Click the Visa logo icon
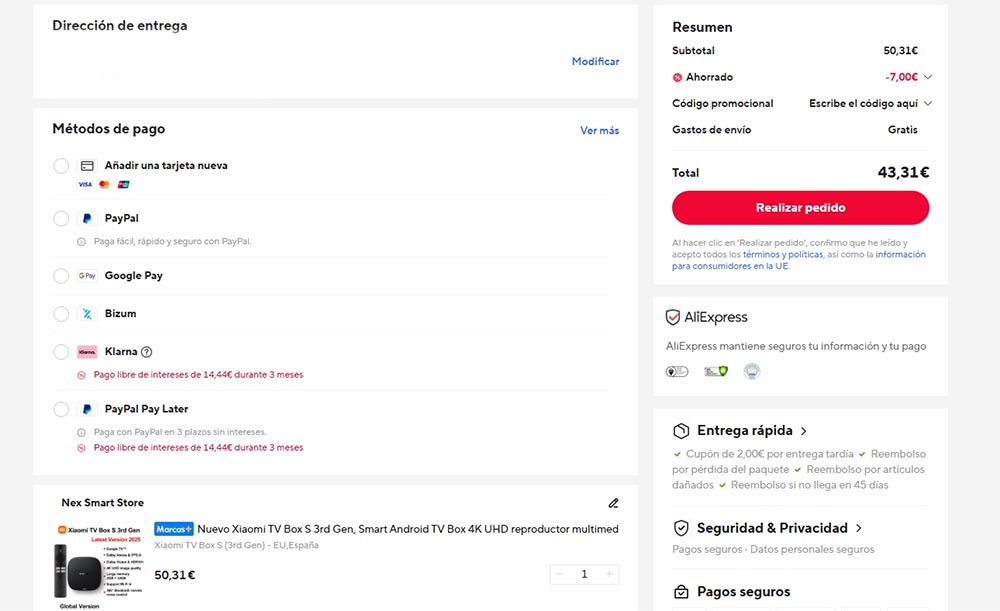Viewport: 1000px width, 611px height. tap(85, 184)
